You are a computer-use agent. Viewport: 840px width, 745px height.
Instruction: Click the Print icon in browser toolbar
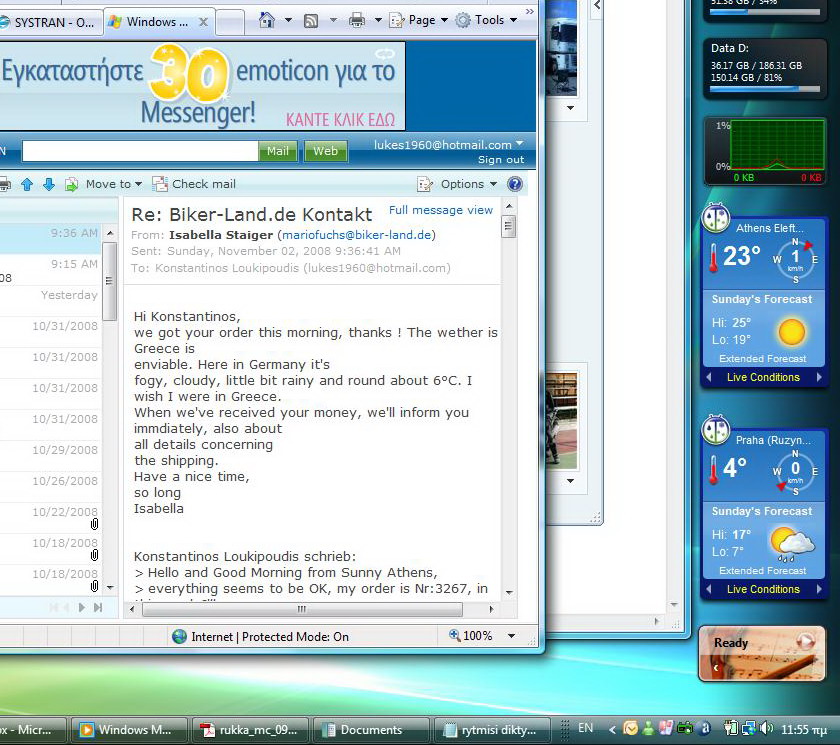click(x=357, y=20)
